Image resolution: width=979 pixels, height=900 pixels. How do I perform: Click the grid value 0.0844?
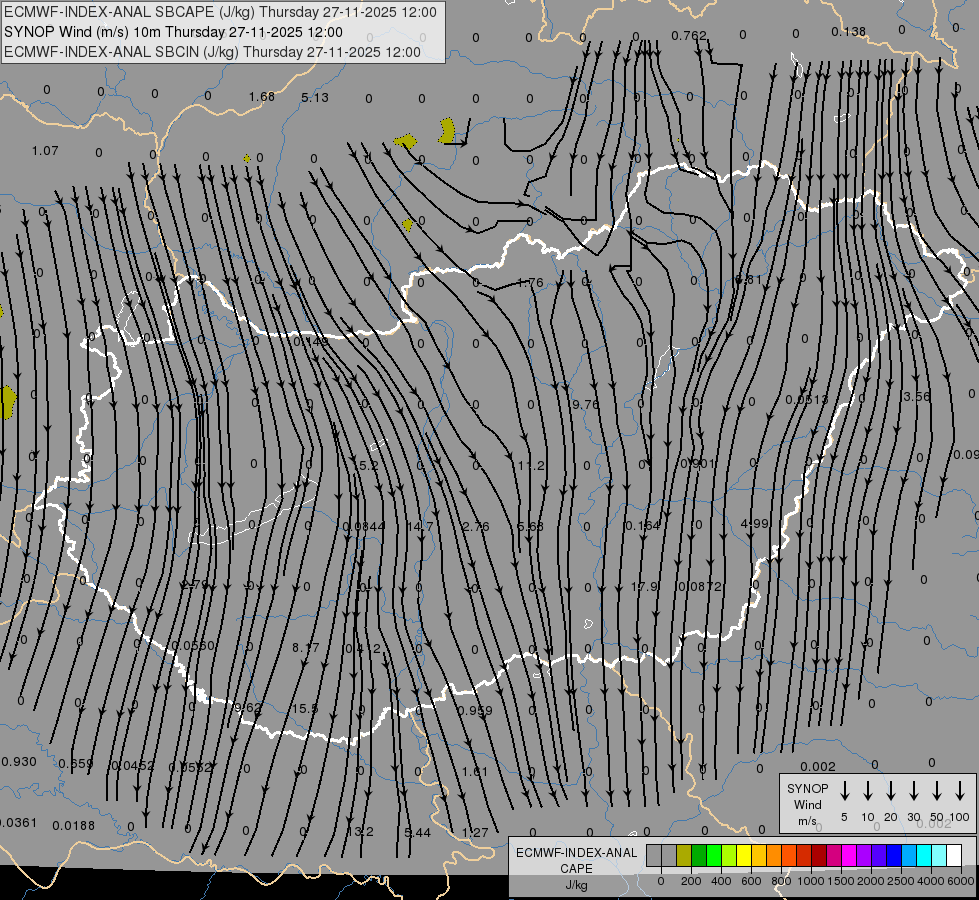click(x=364, y=527)
